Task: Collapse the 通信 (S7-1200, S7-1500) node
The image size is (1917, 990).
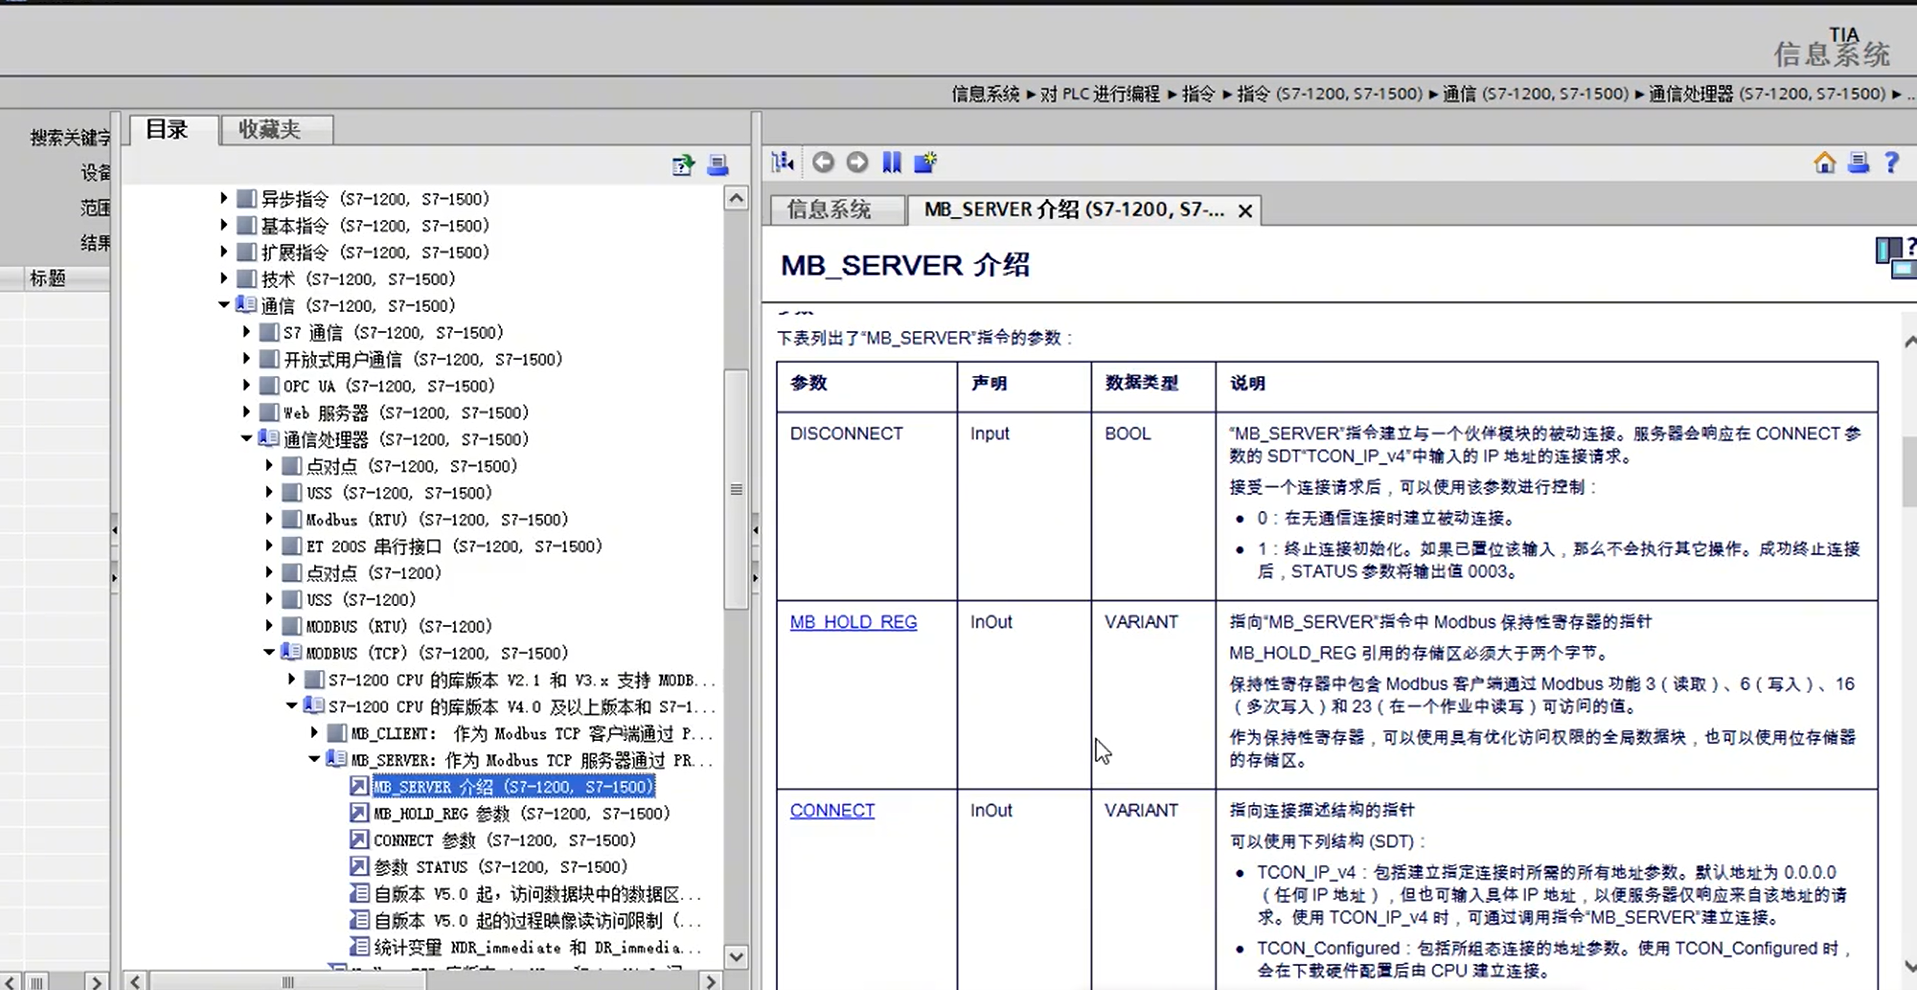Action: pyautogui.click(x=224, y=305)
